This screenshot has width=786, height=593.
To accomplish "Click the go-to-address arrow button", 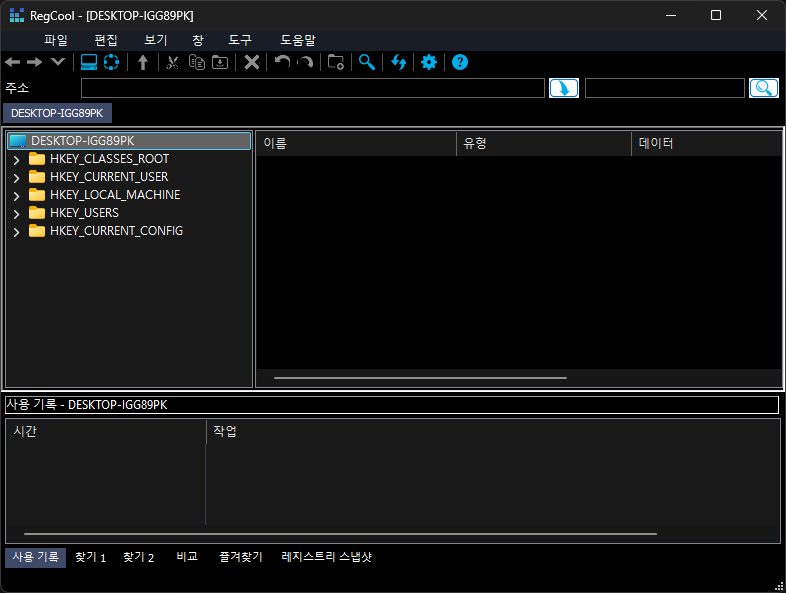I will point(564,88).
